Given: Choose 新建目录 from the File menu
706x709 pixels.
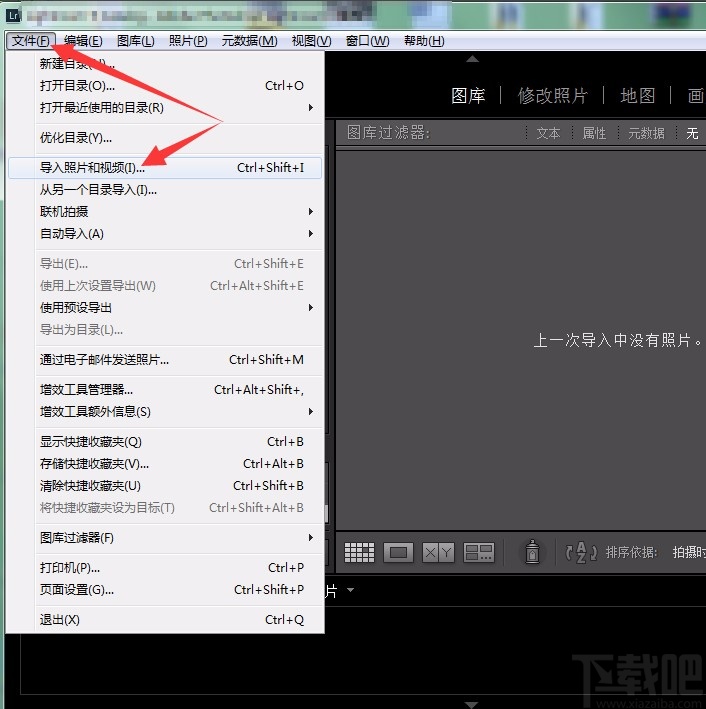Looking at the screenshot, I should click(x=166, y=64).
